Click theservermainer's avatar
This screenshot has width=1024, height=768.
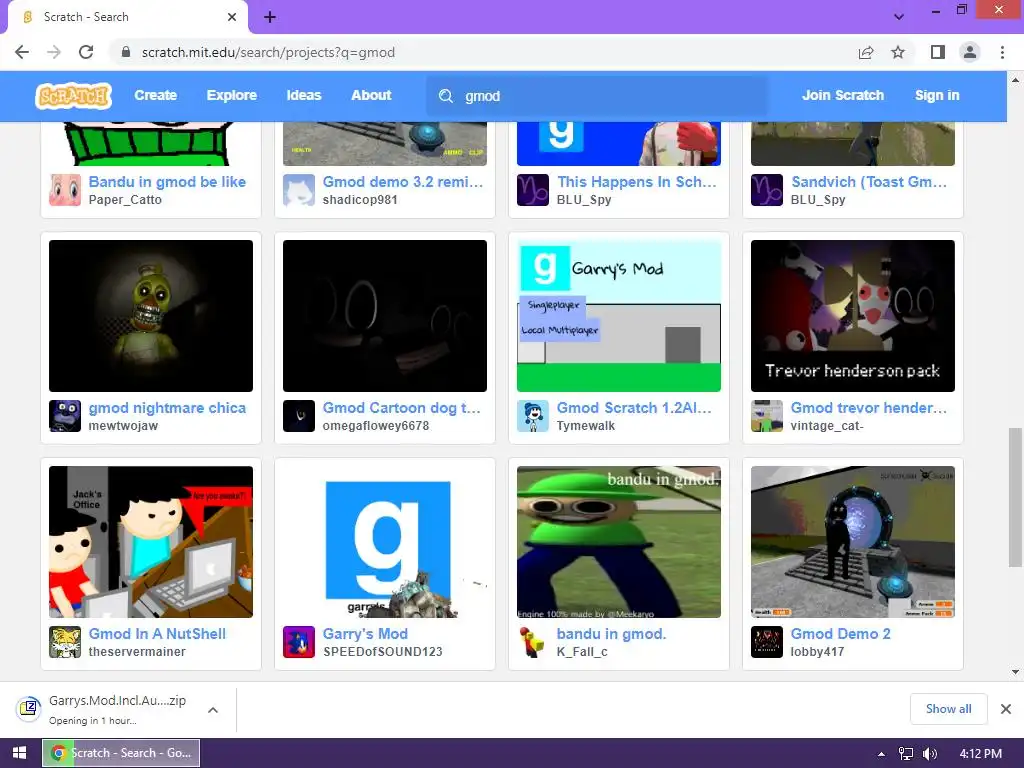tap(65, 642)
